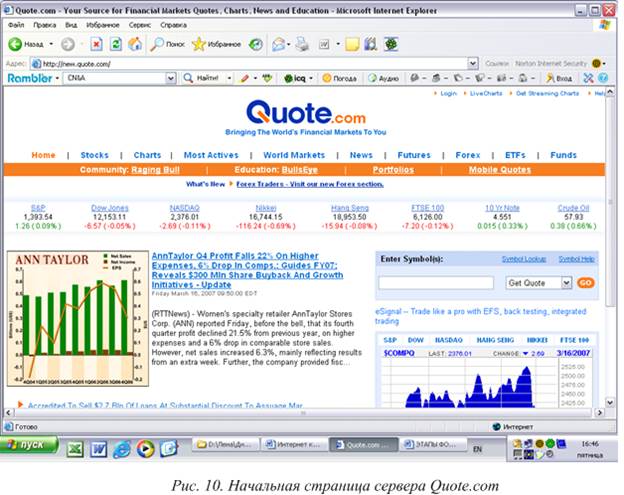Screen dimensions: 624x495
Task: Launch Excel from the Quick Launch bar
Action: (75, 449)
